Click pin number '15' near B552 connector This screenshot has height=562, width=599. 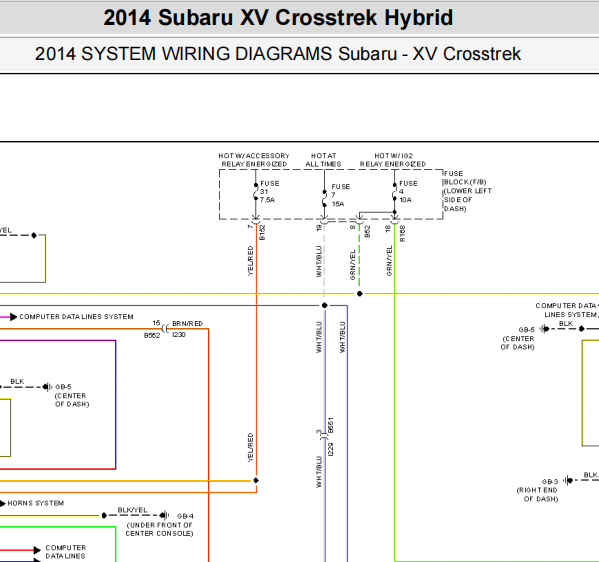coord(156,323)
